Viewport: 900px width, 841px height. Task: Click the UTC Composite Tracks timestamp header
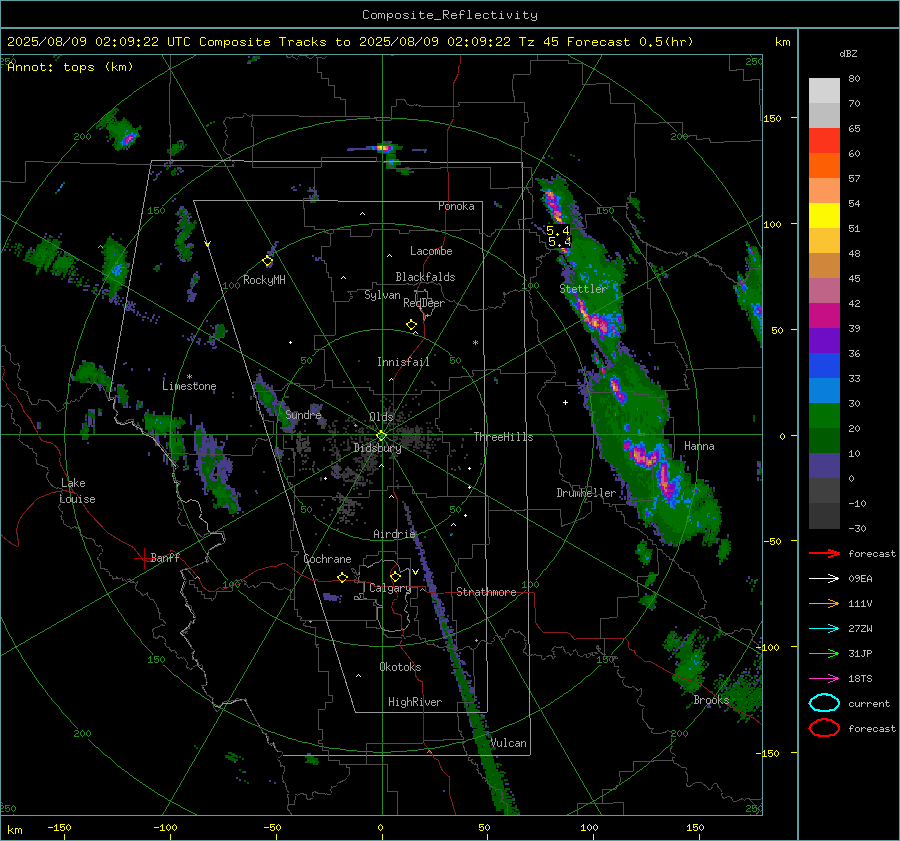point(350,42)
